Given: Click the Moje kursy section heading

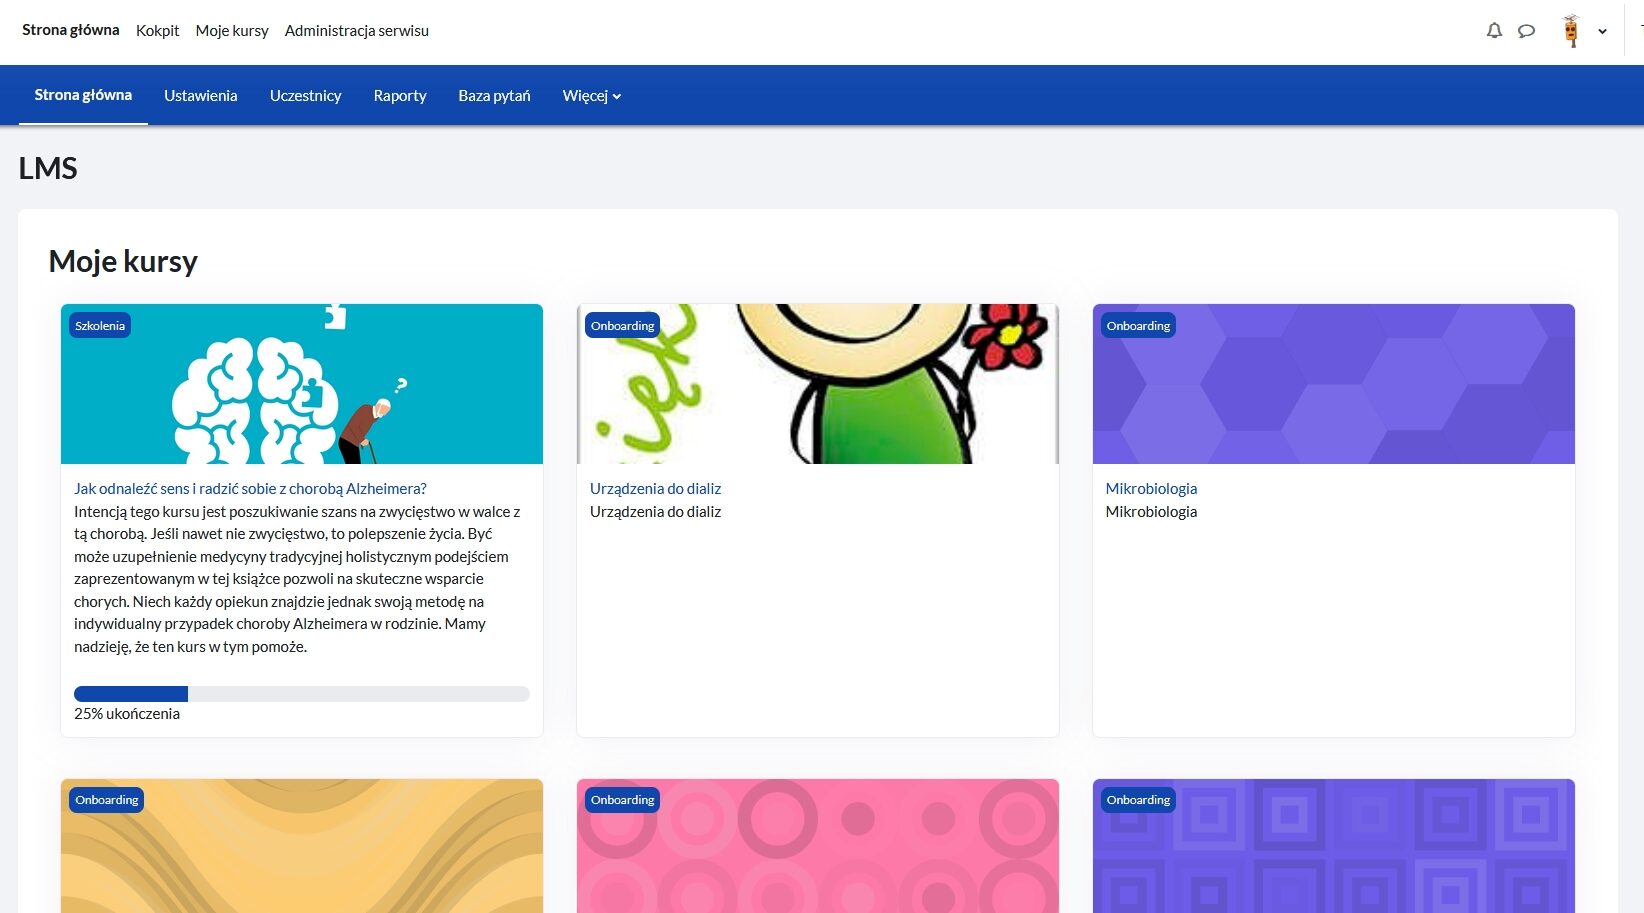Looking at the screenshot, I should 123,261.
